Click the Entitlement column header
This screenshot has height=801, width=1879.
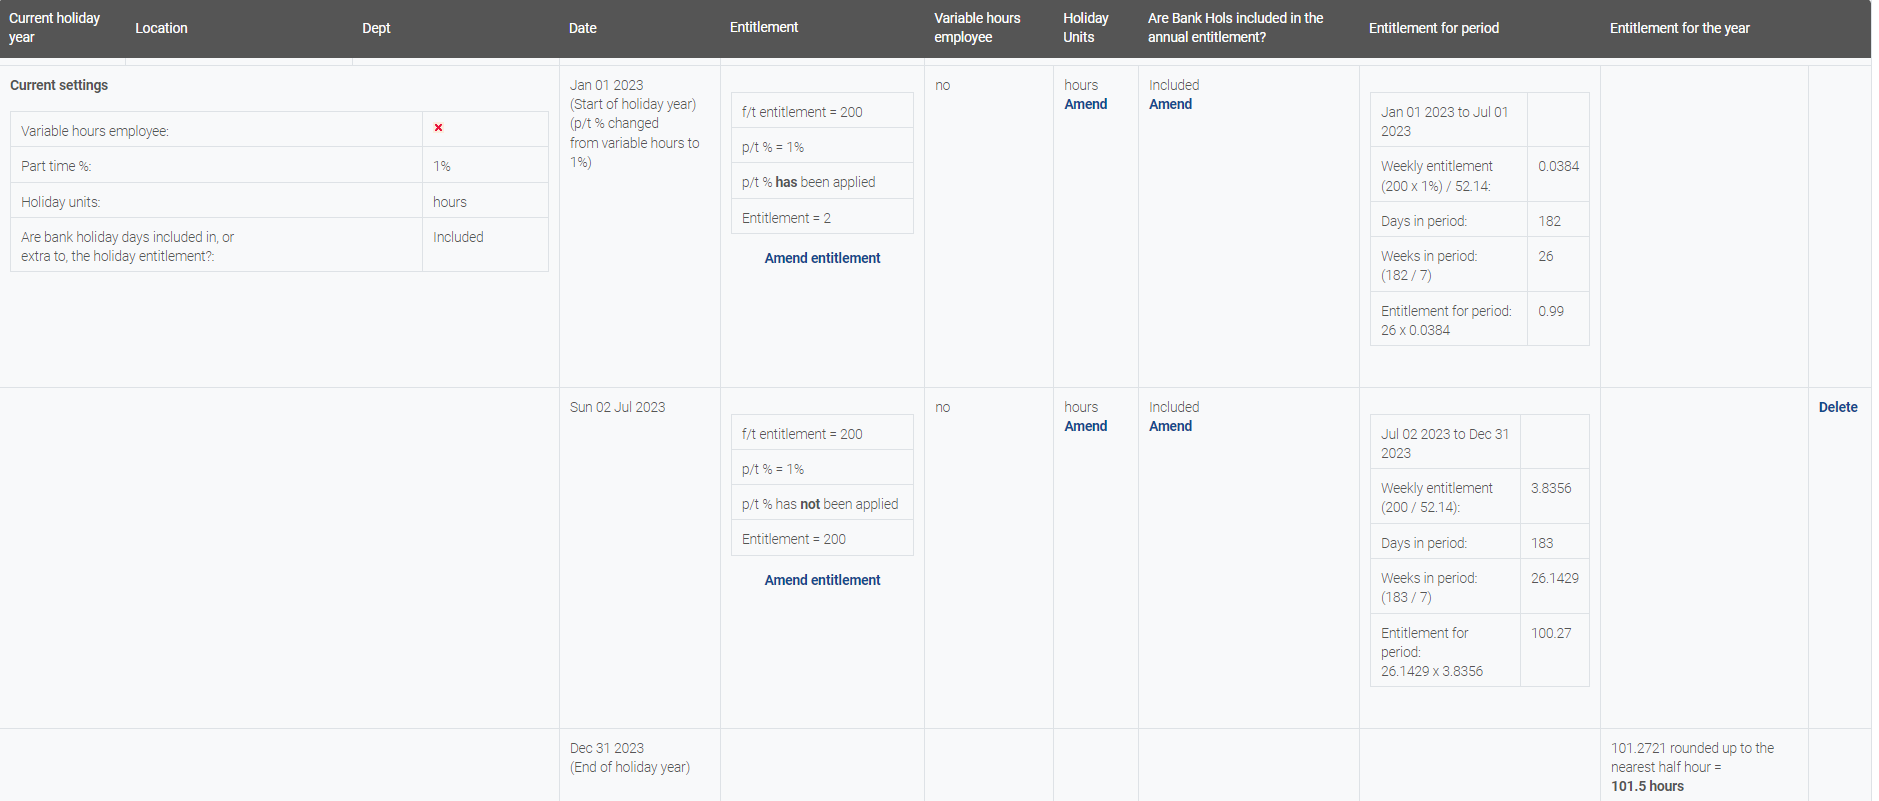(763, 27)
